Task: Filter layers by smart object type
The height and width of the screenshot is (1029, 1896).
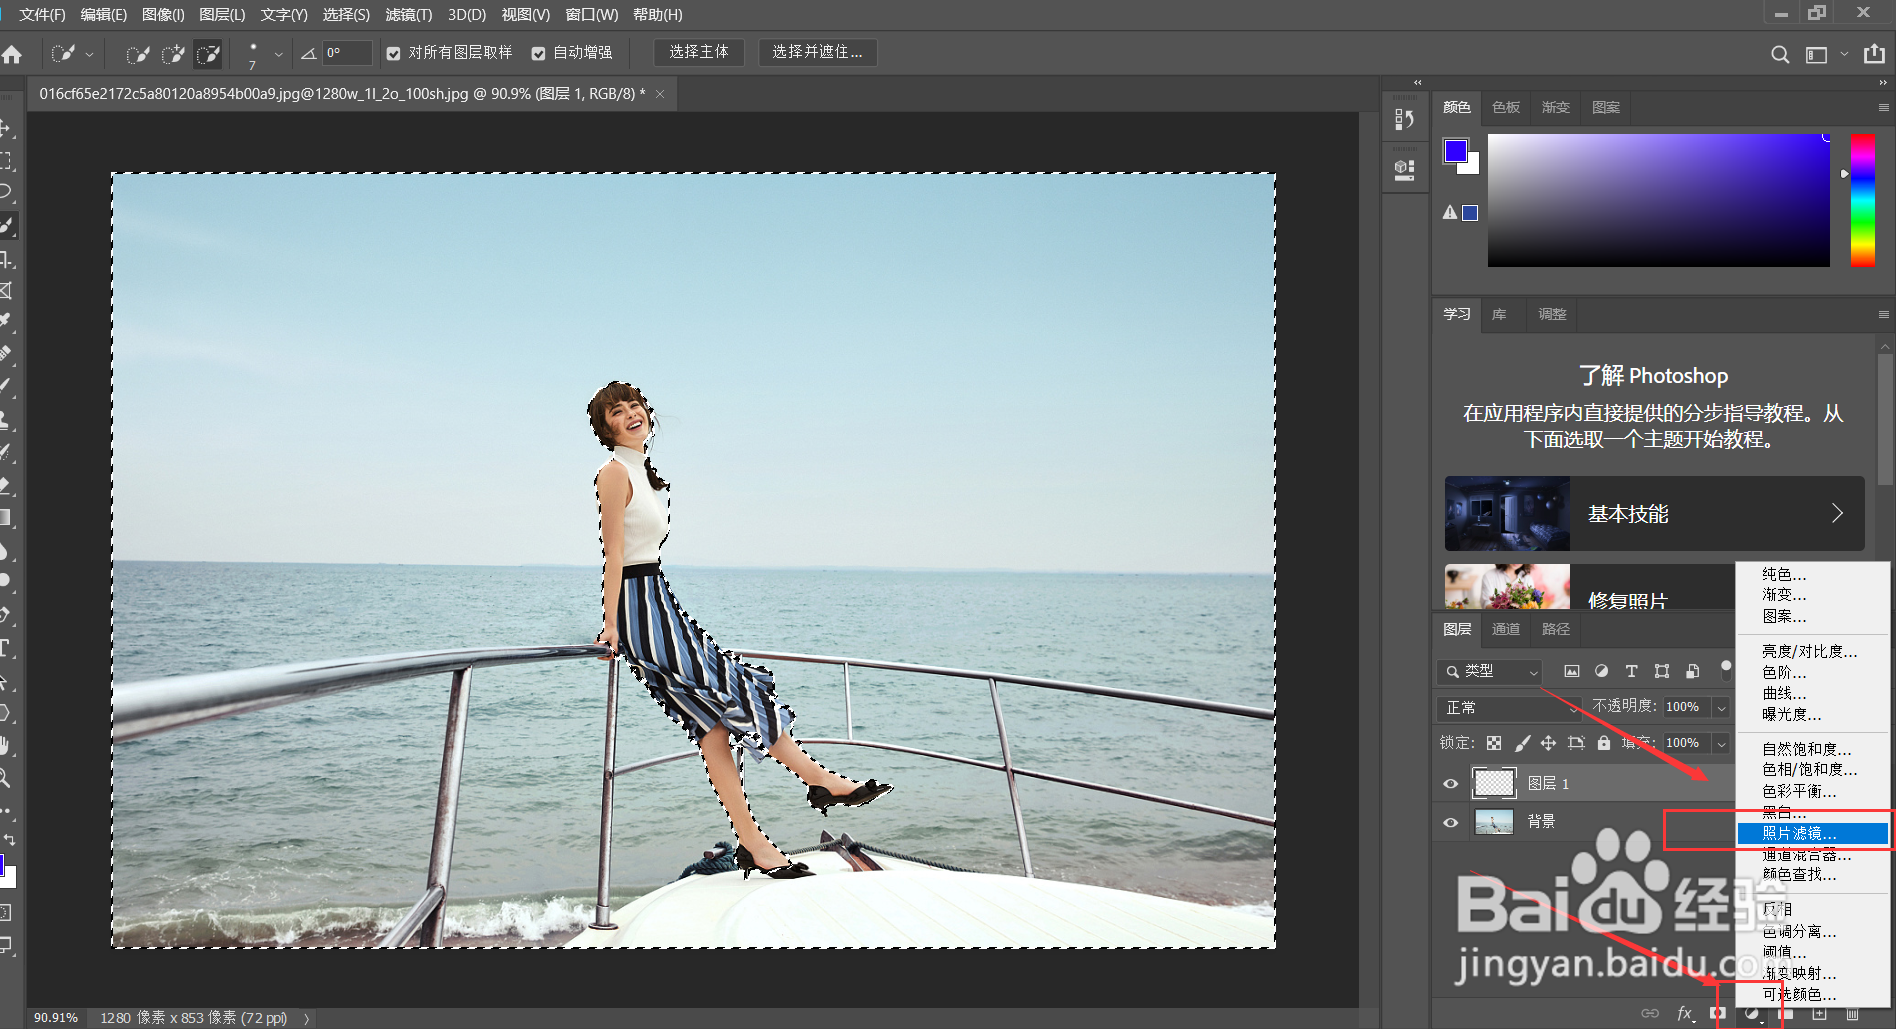Action: pyautogui.click(x=1692, y=671)
